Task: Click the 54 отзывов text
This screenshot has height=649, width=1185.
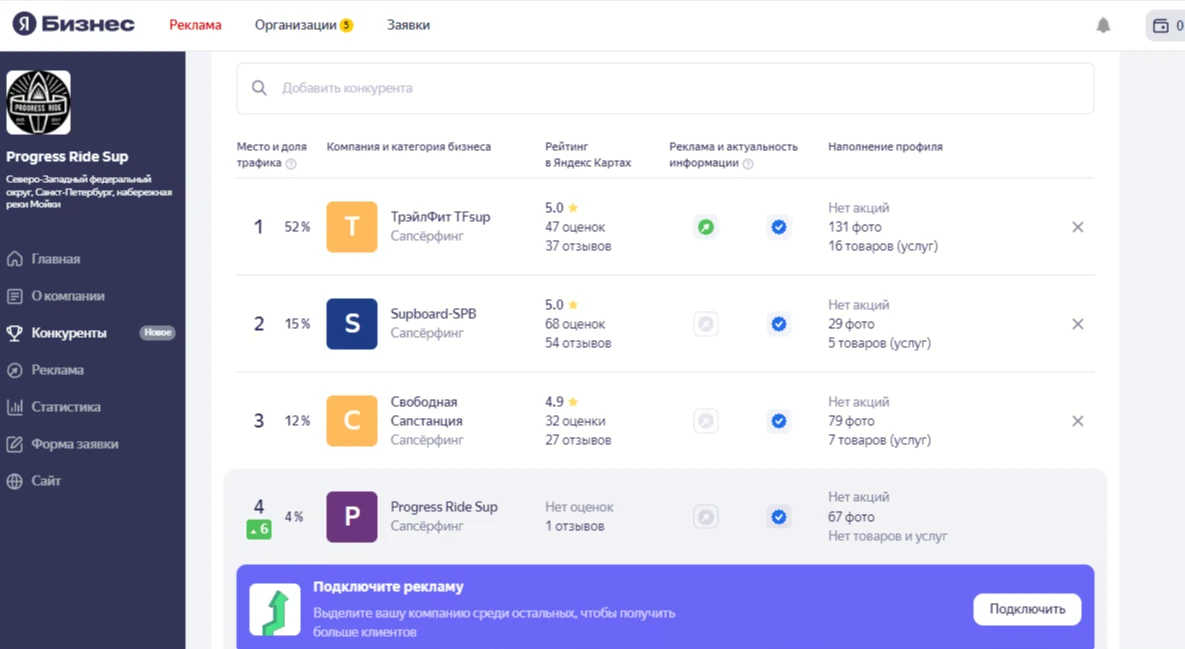Action: coord(578,343)
